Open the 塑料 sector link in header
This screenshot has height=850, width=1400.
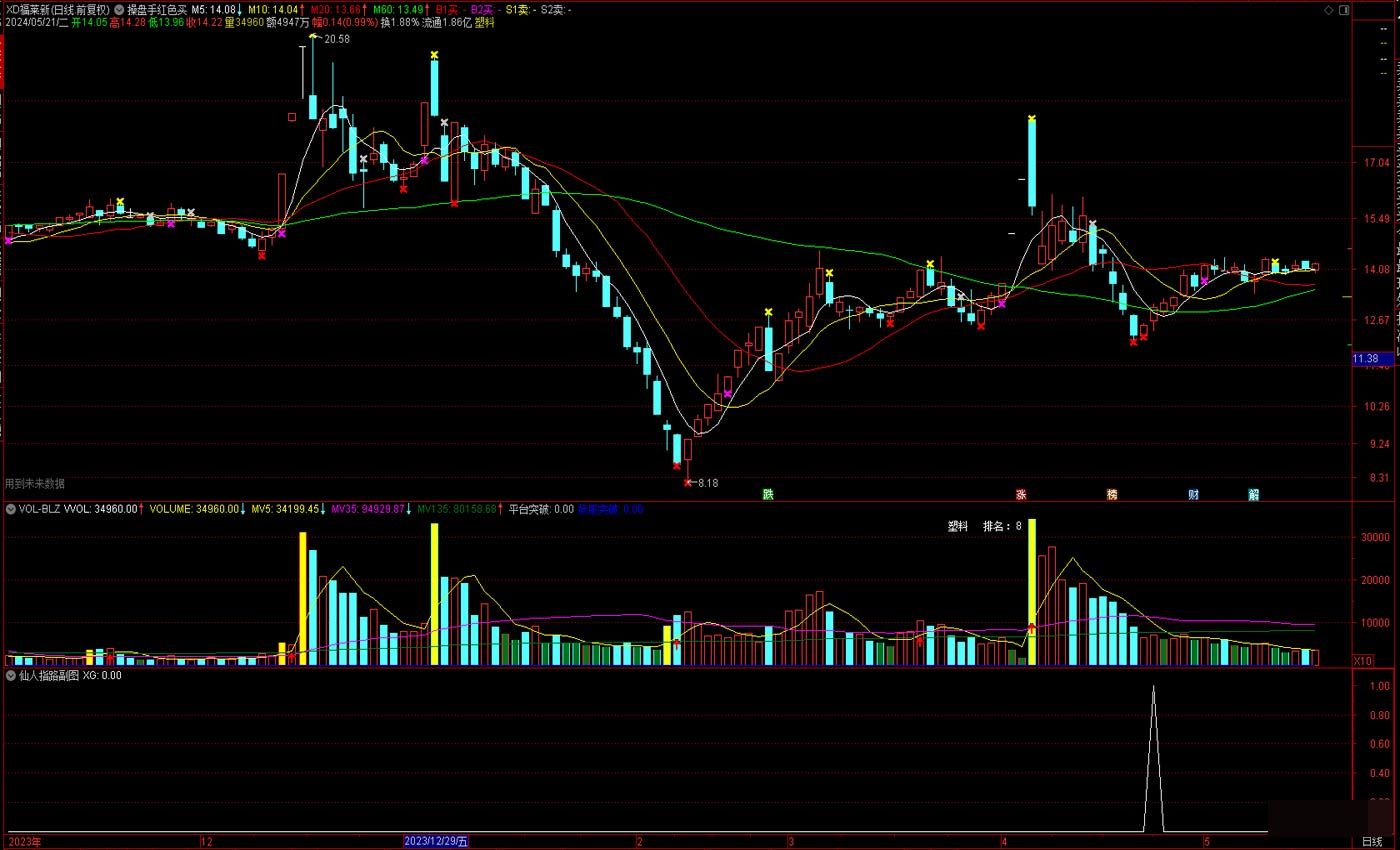coord(485,22)
